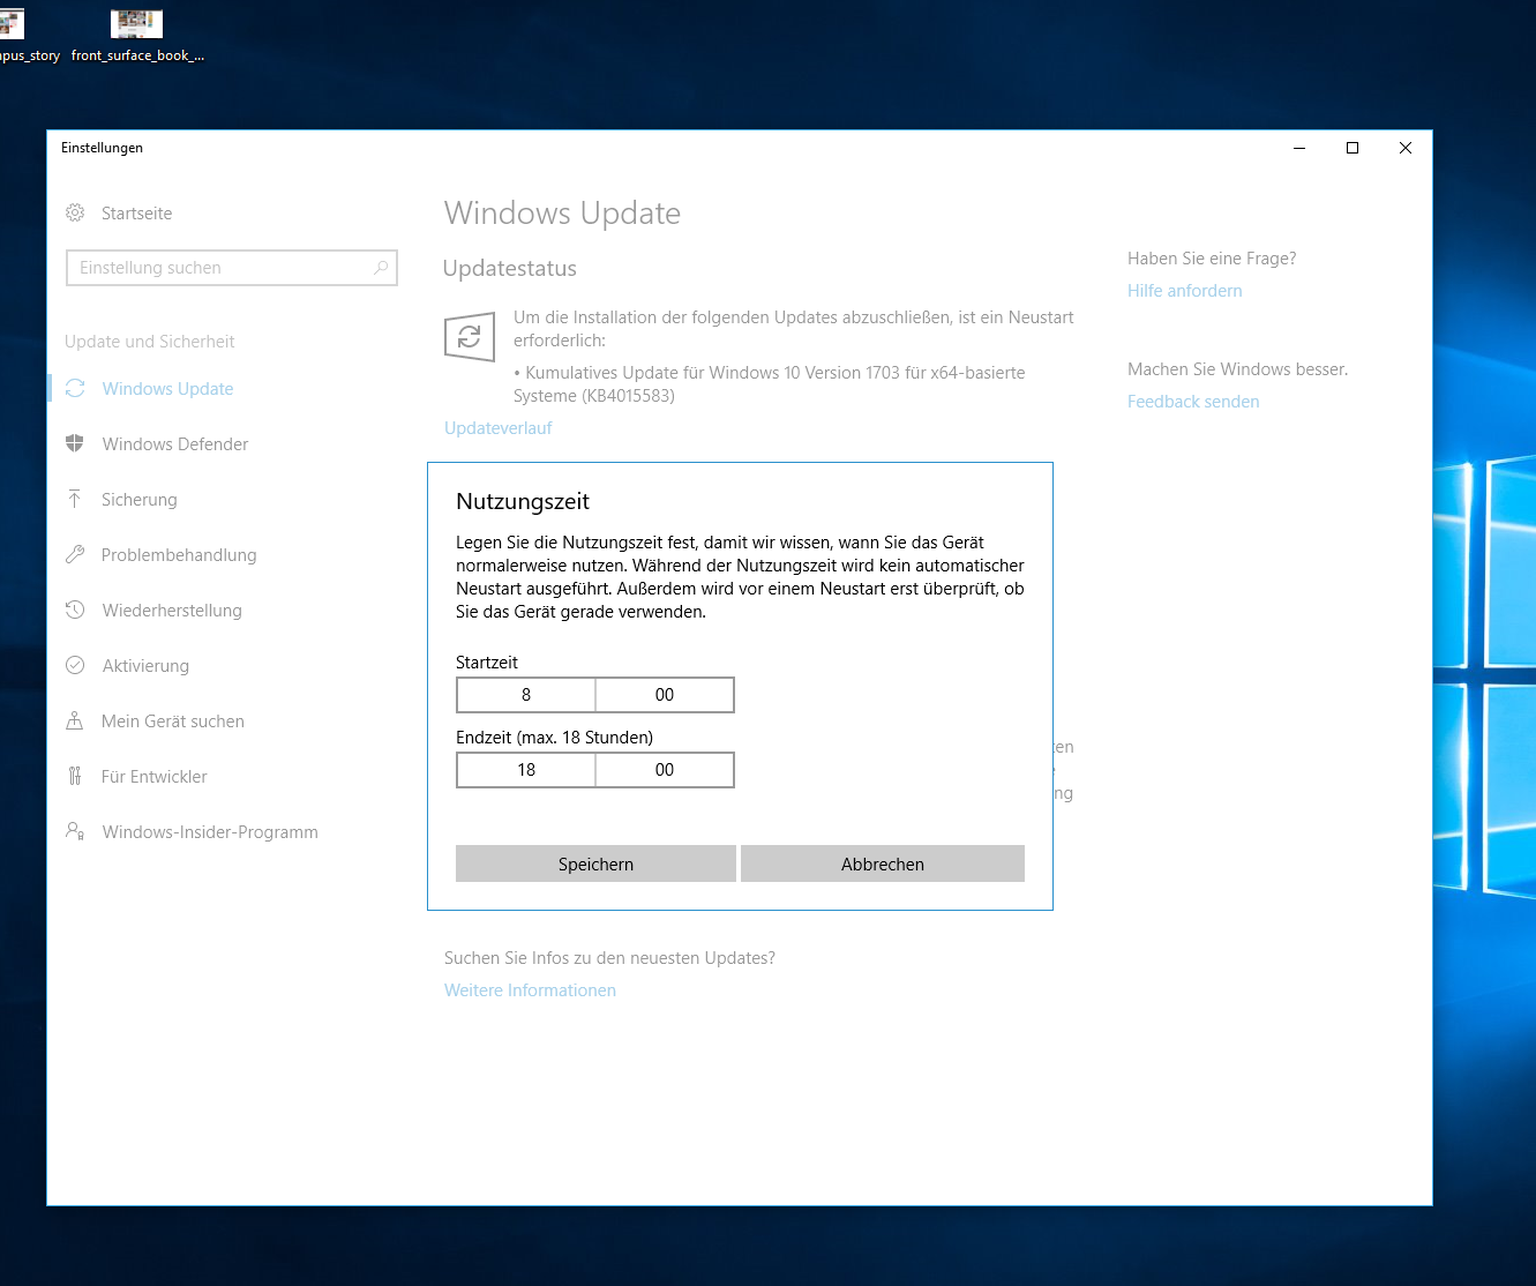Click the Sicherung upload arrow icon
The height and width of the screenshot is (1286, 1536).
pyautogui.click(x=75, y=498)
